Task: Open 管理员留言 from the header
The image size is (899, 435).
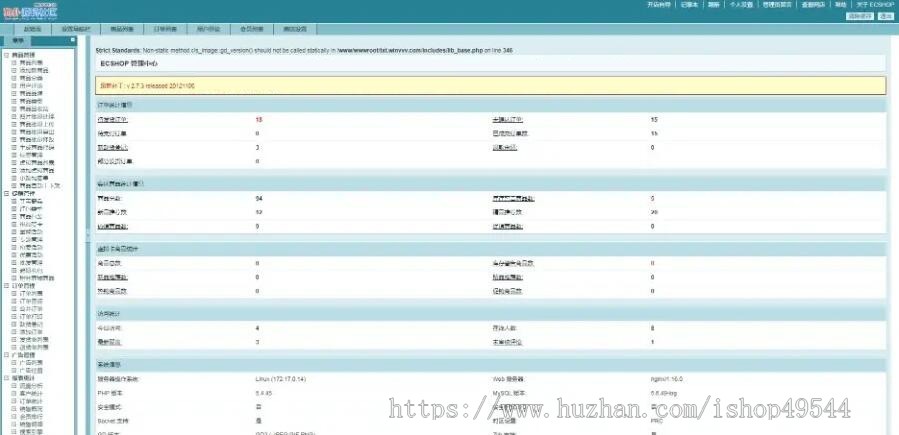Action: (777, 5)
